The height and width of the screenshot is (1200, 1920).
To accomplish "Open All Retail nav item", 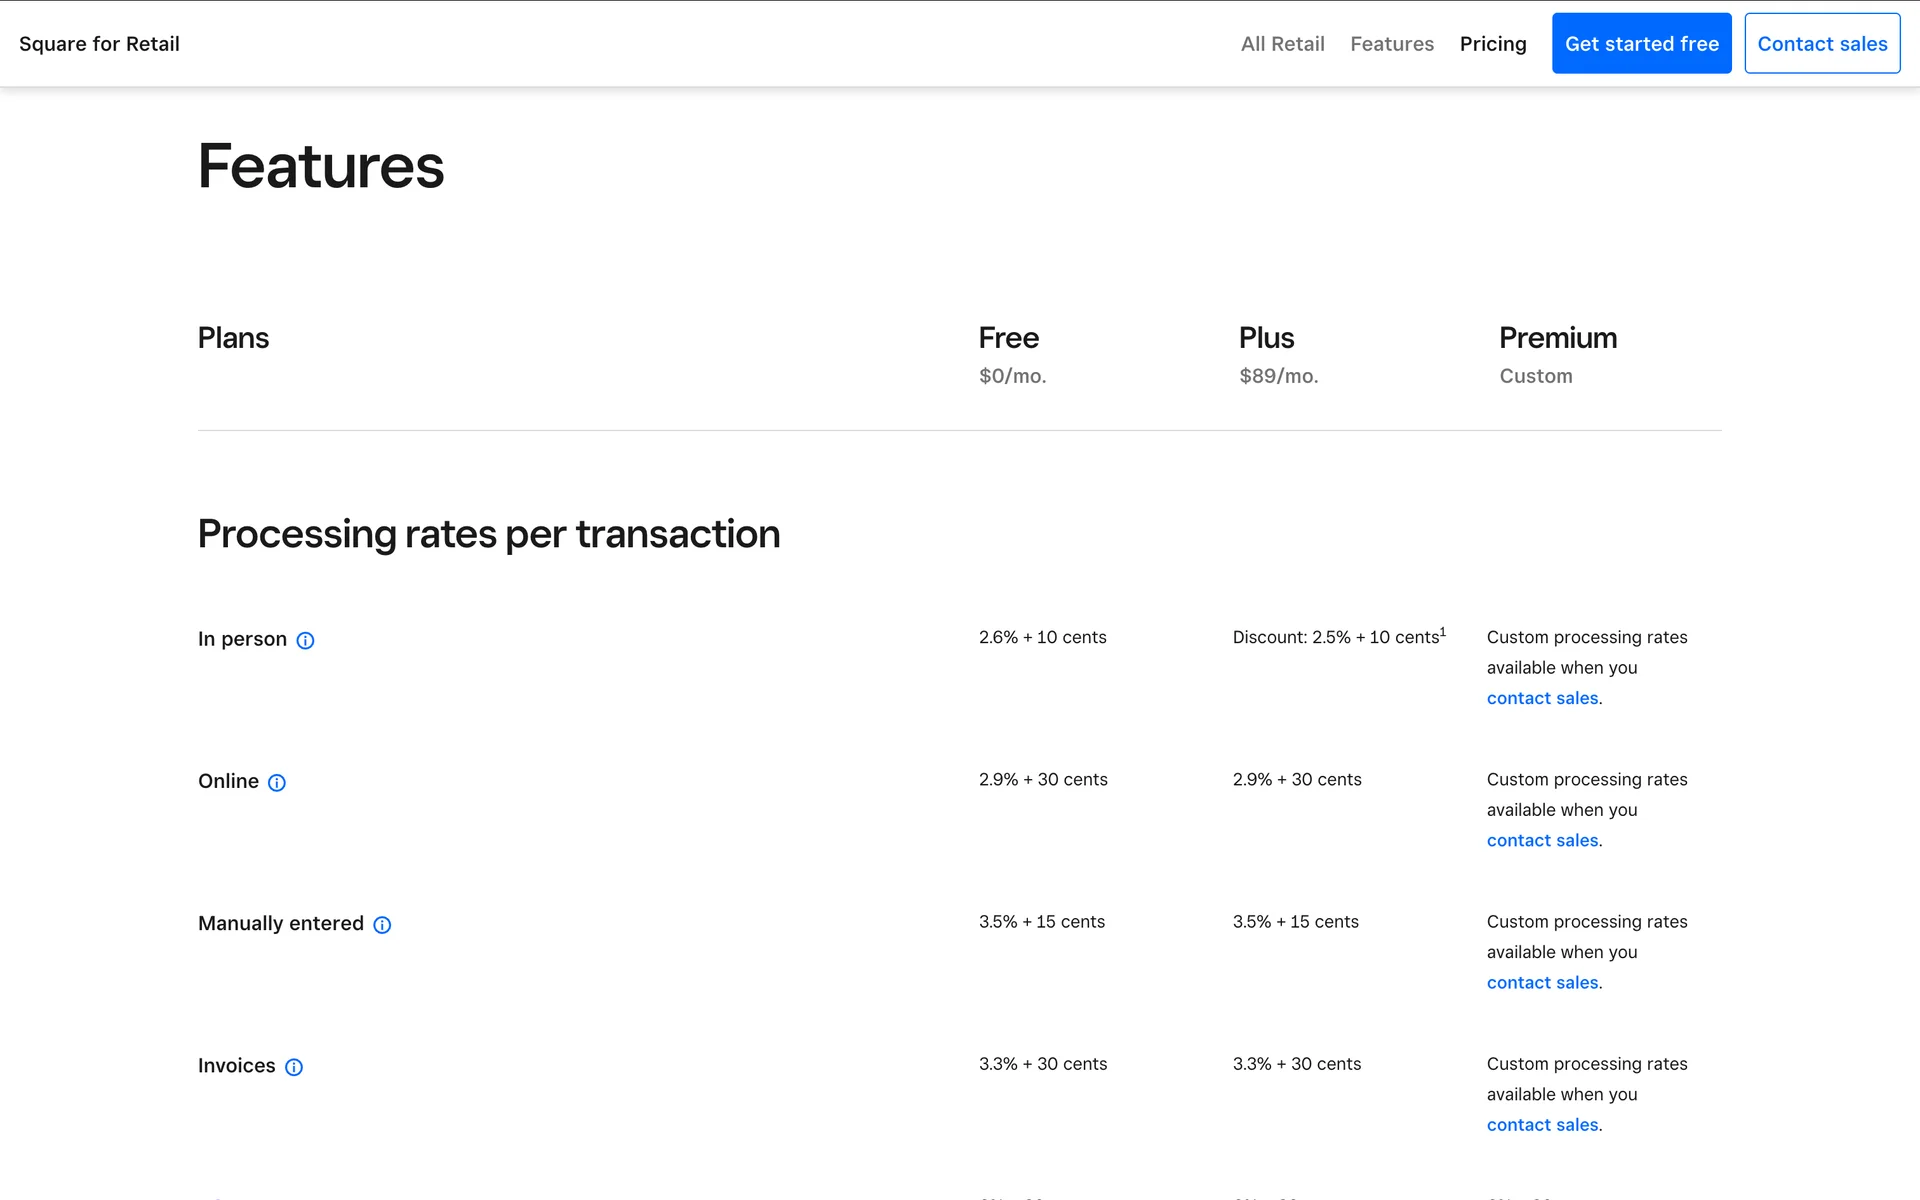I will point(1282,44).
